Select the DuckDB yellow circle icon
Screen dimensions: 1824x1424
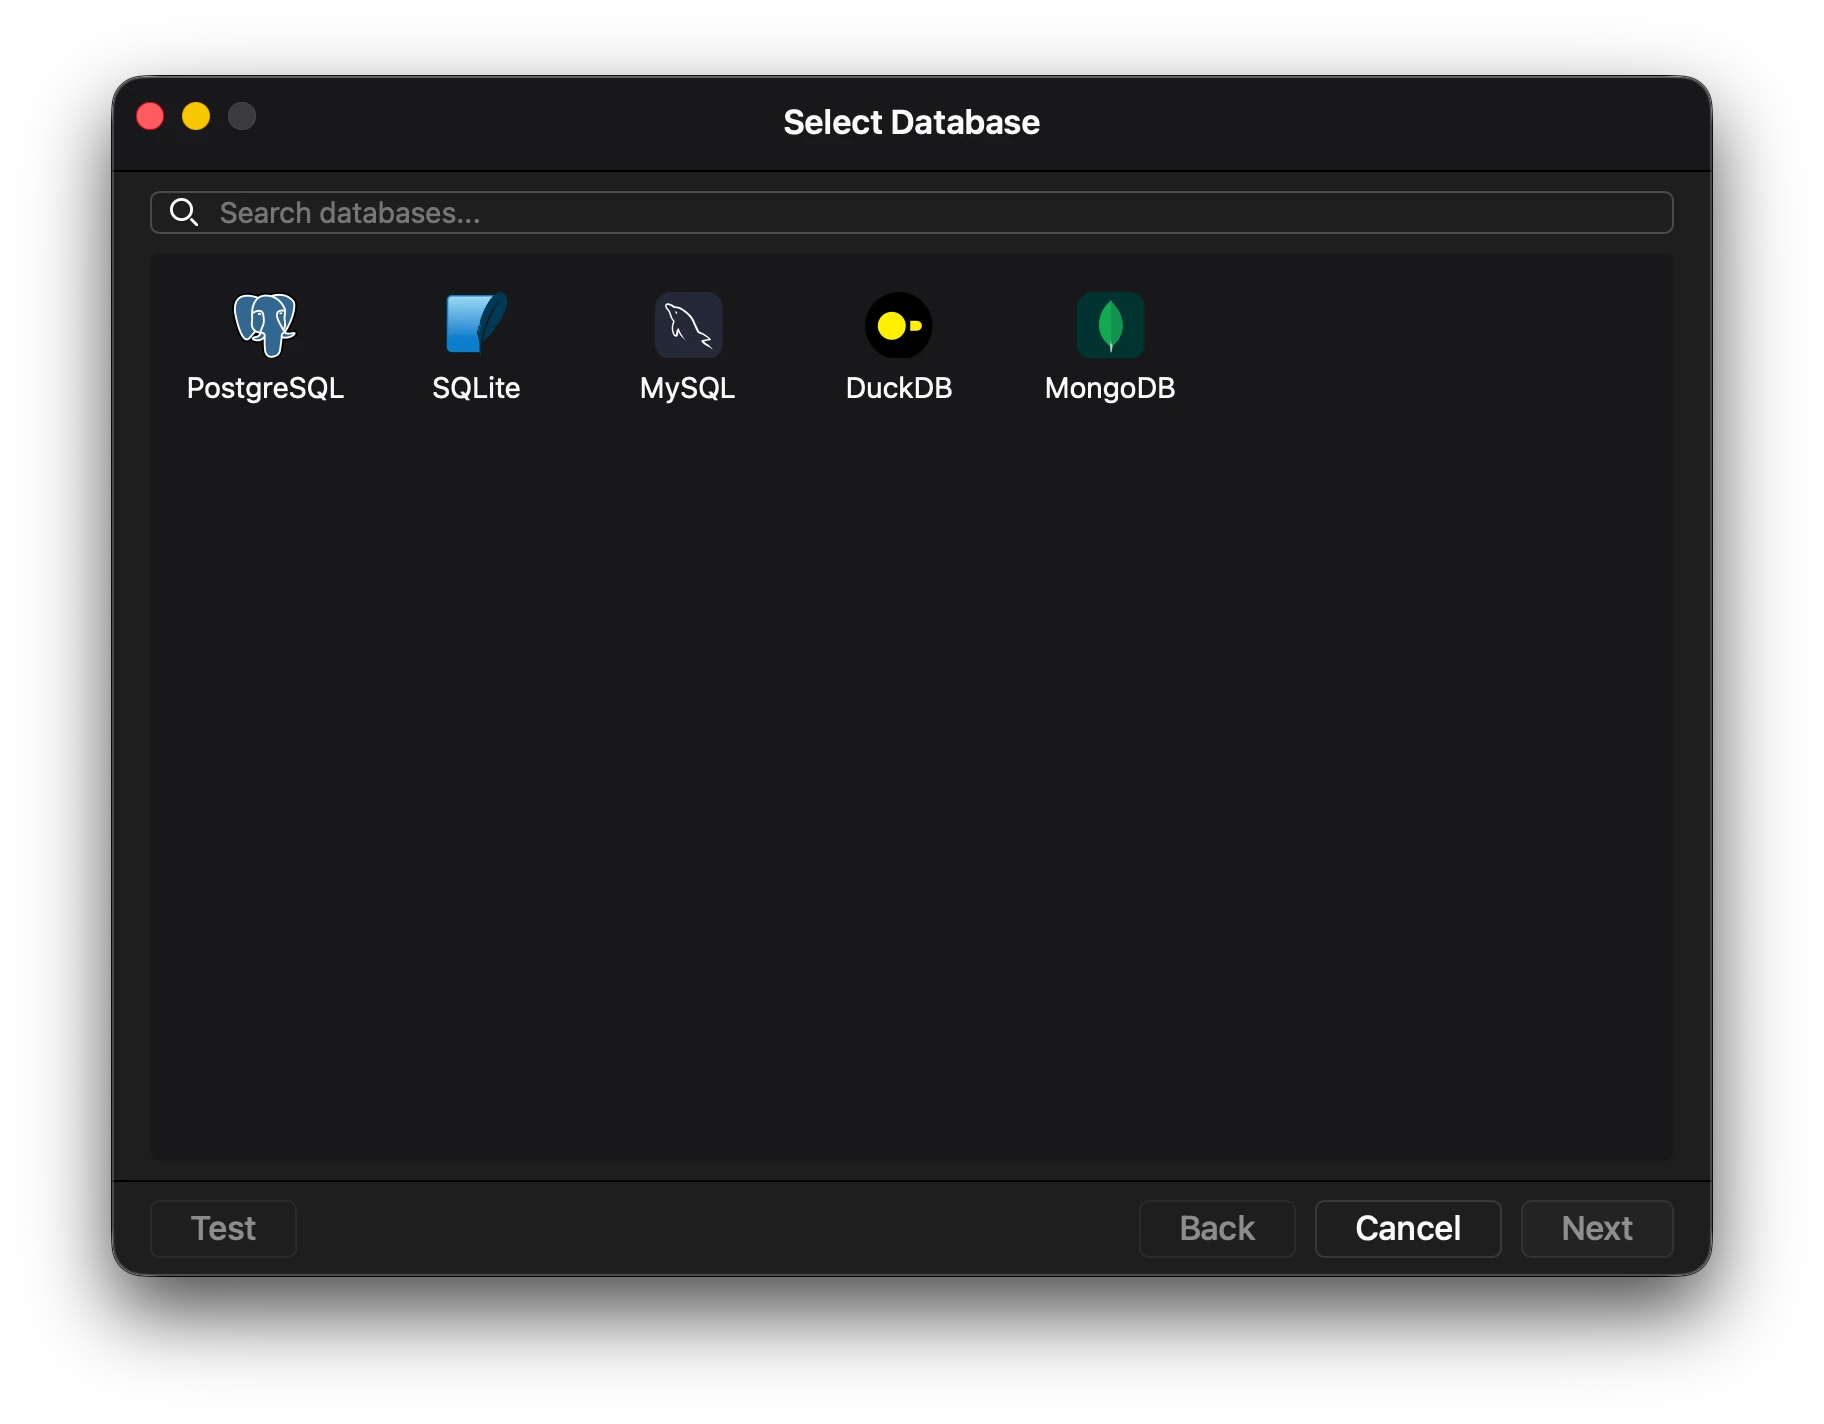[x=898, y=325]
